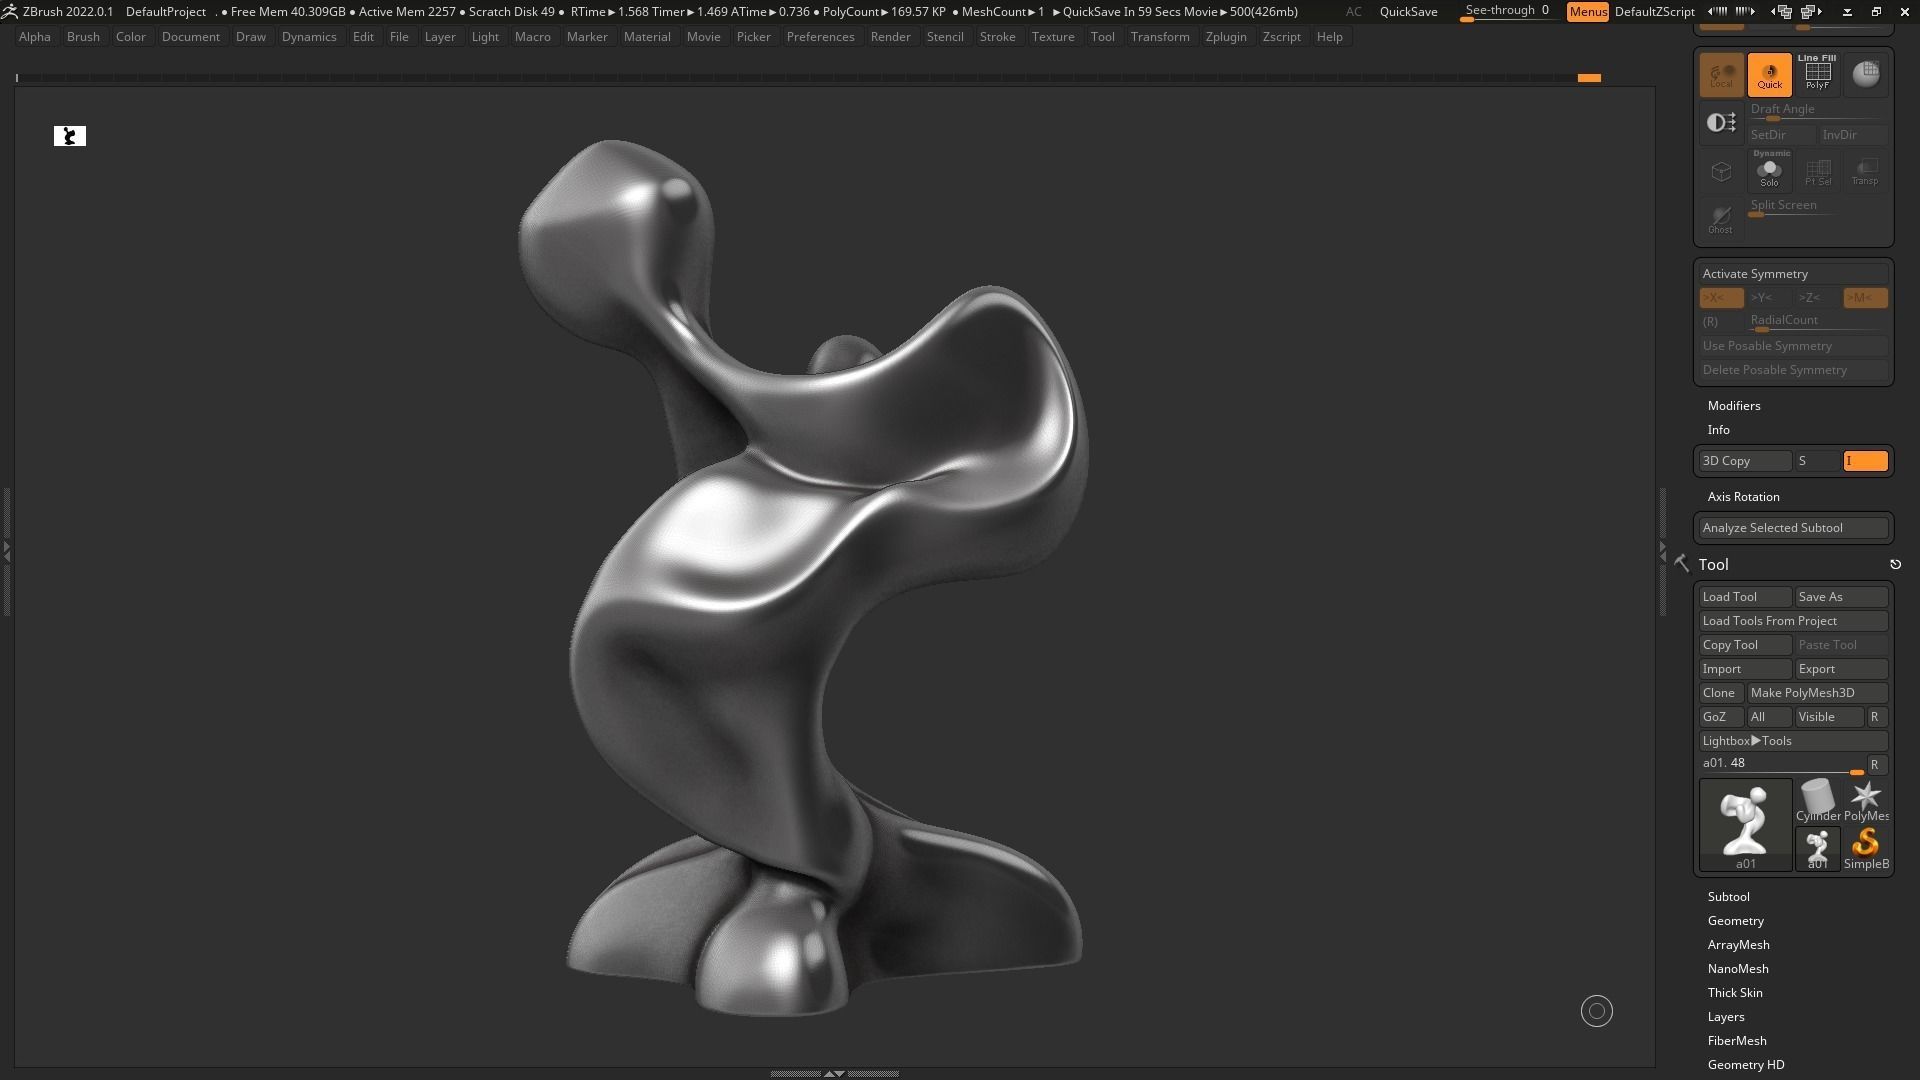The width and height of the screenshot is (1920, 1080).
Task: Open the Material menu
Action: pyautogui.click(x=647, y=37)
